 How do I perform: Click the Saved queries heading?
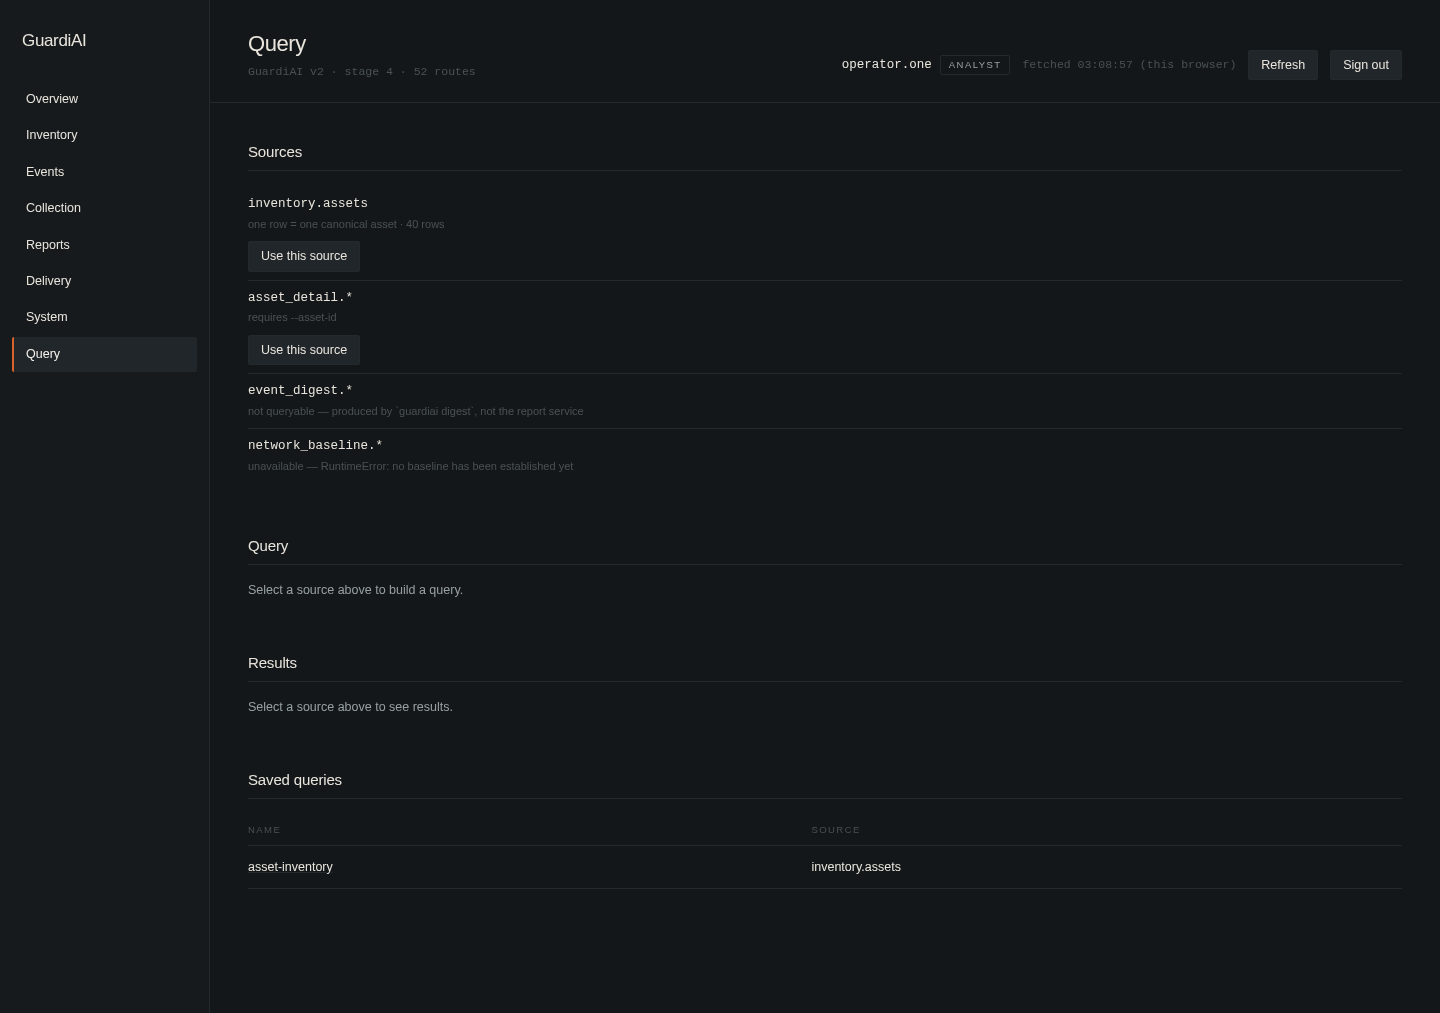[295, 780]
